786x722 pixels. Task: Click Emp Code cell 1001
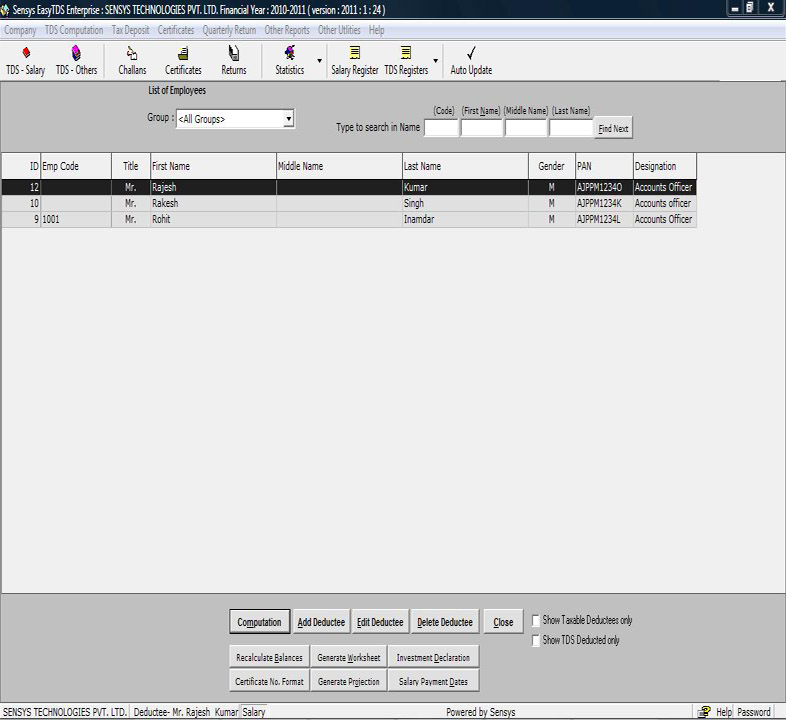tap(76, 219)
